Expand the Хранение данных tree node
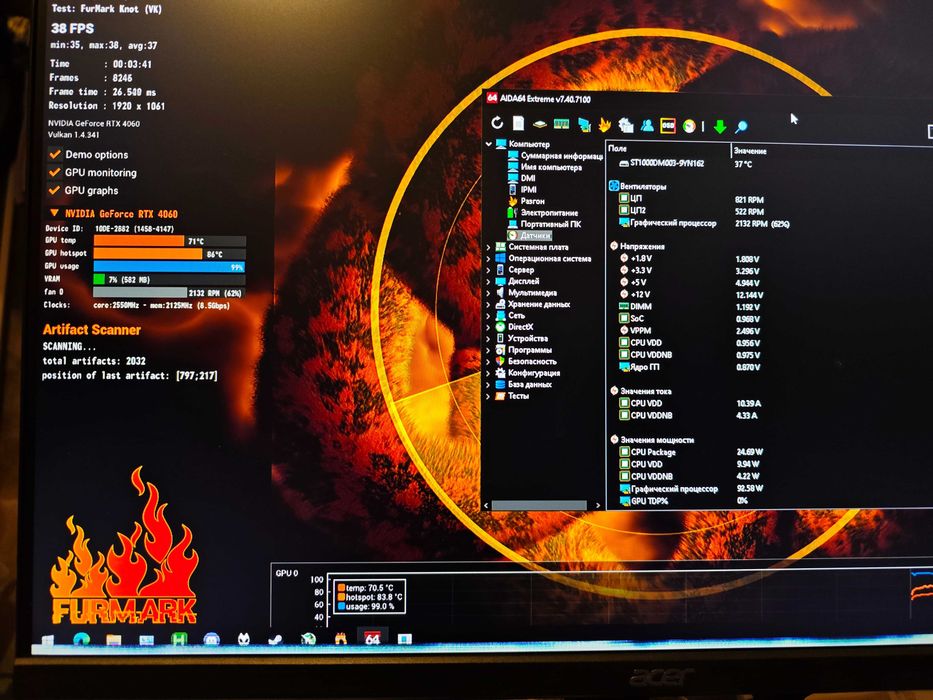 coord(489,304)
